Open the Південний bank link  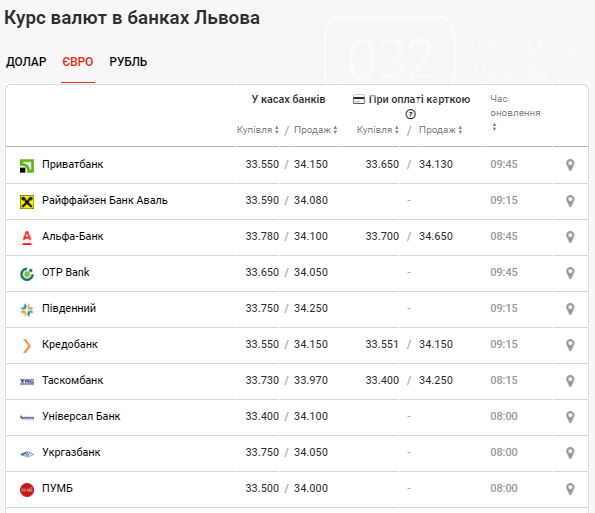(69, 308)
